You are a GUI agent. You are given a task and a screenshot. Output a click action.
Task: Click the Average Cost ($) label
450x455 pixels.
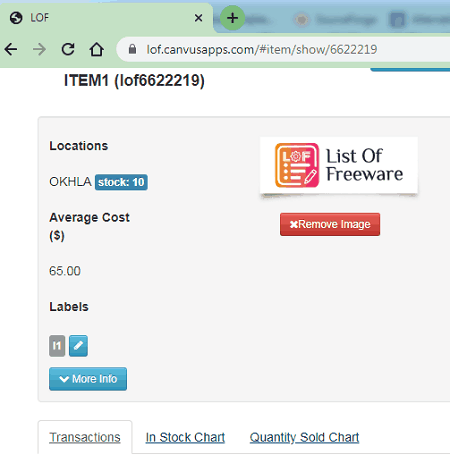(x=89, y=226)
